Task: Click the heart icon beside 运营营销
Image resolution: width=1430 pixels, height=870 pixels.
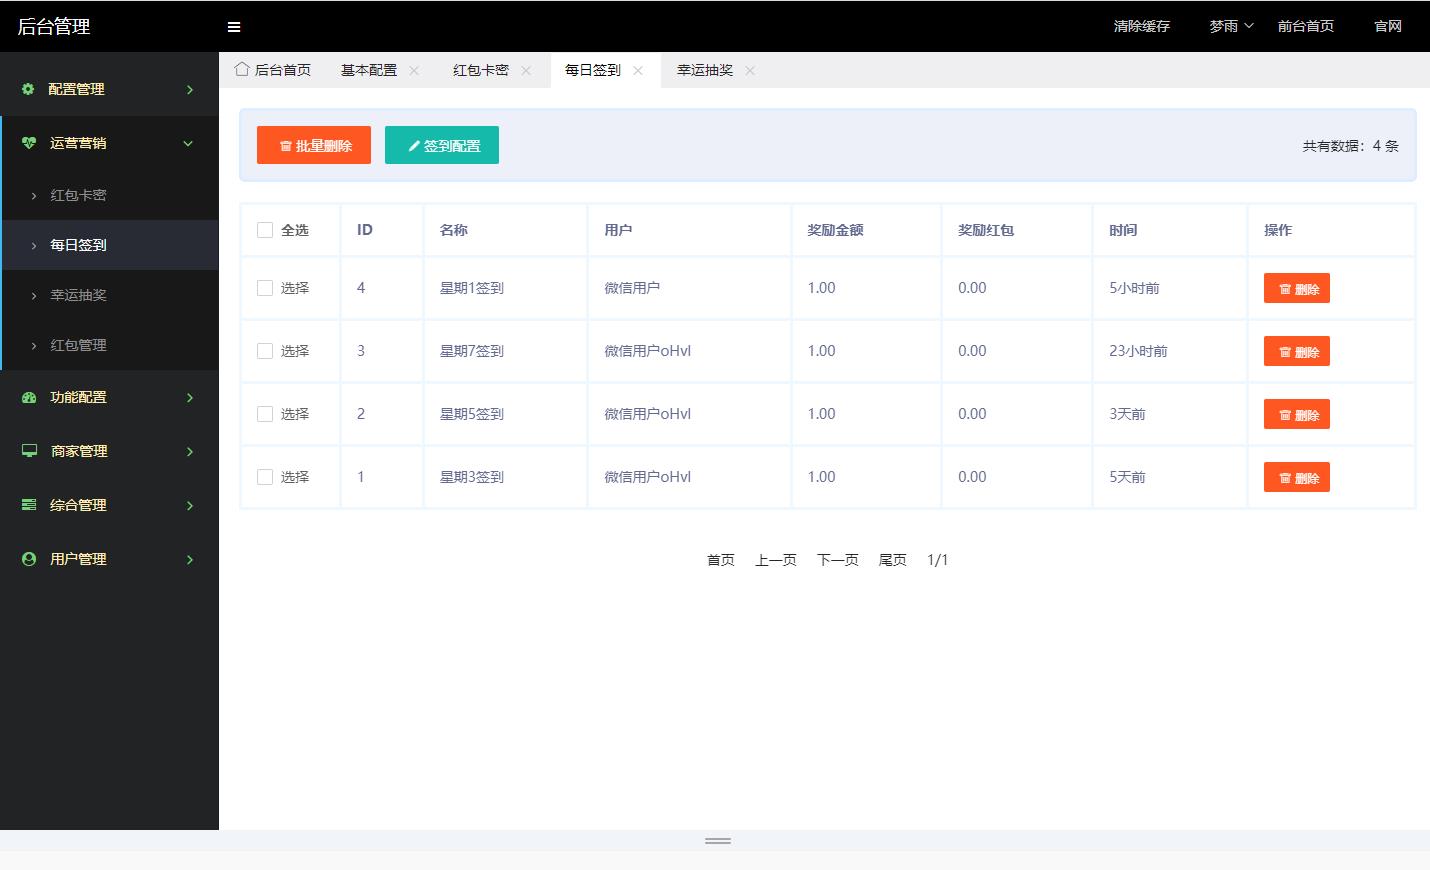Action: pyautogui.click(x=29, y=143)
